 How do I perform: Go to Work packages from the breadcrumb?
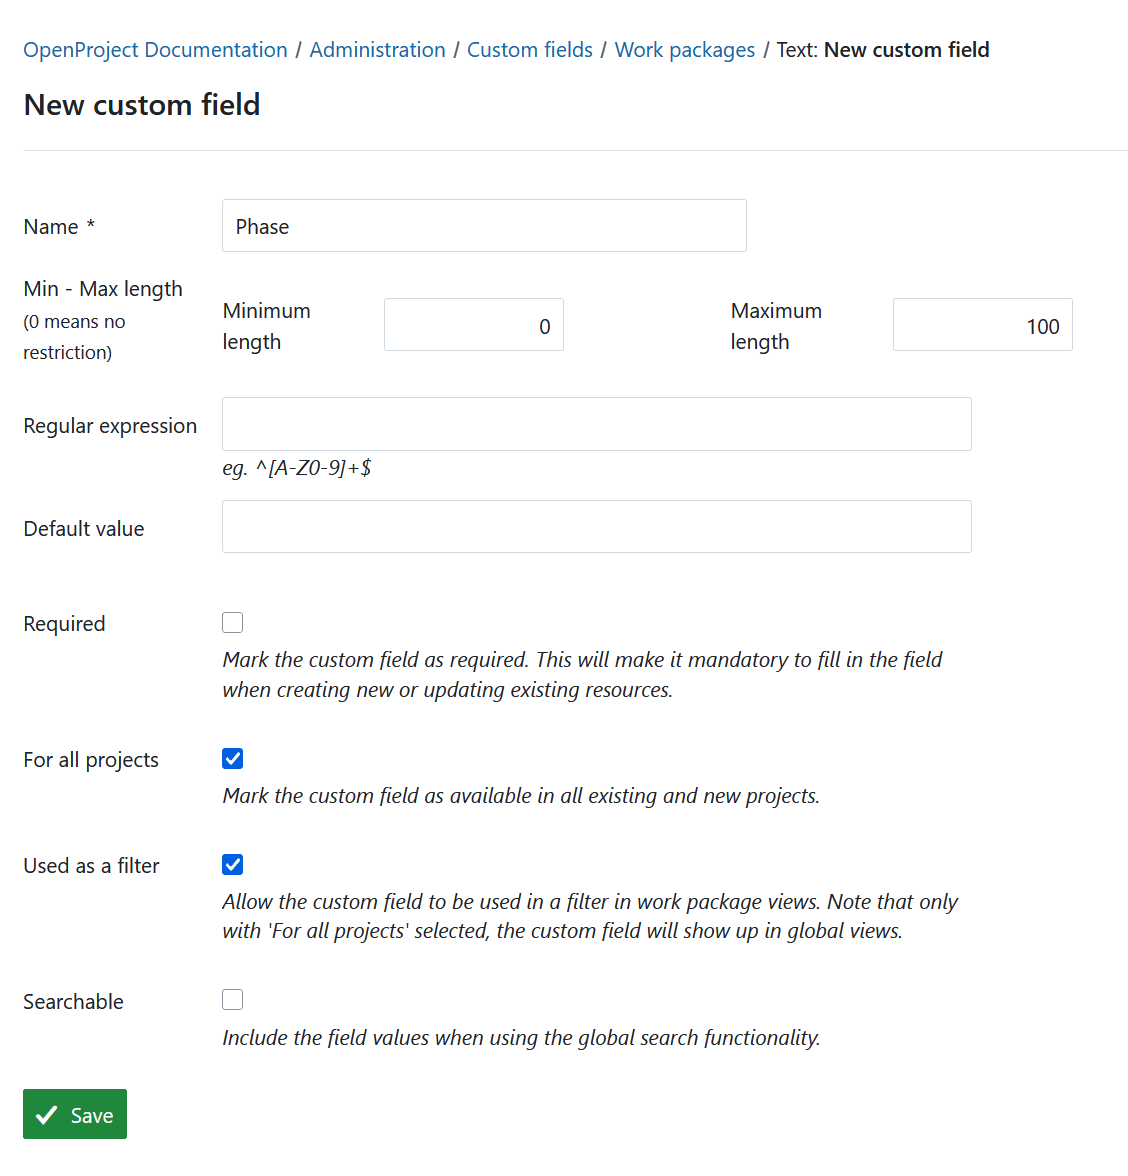[x=684, y=49]
